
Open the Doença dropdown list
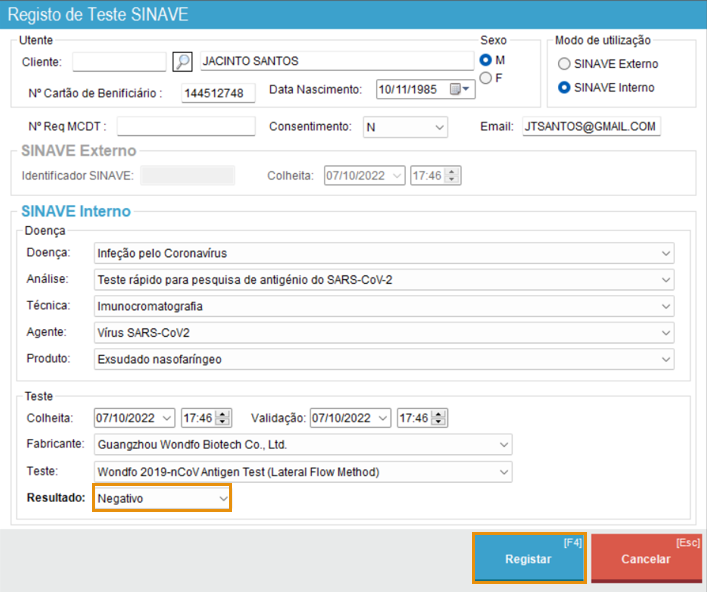[666, 252]
